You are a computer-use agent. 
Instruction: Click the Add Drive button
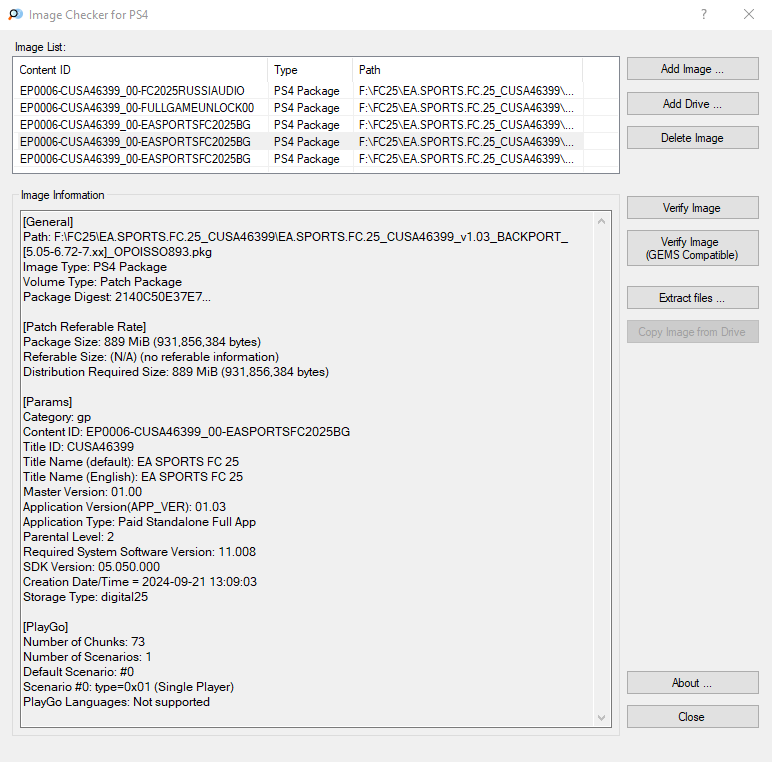click(x=692, y=104)
